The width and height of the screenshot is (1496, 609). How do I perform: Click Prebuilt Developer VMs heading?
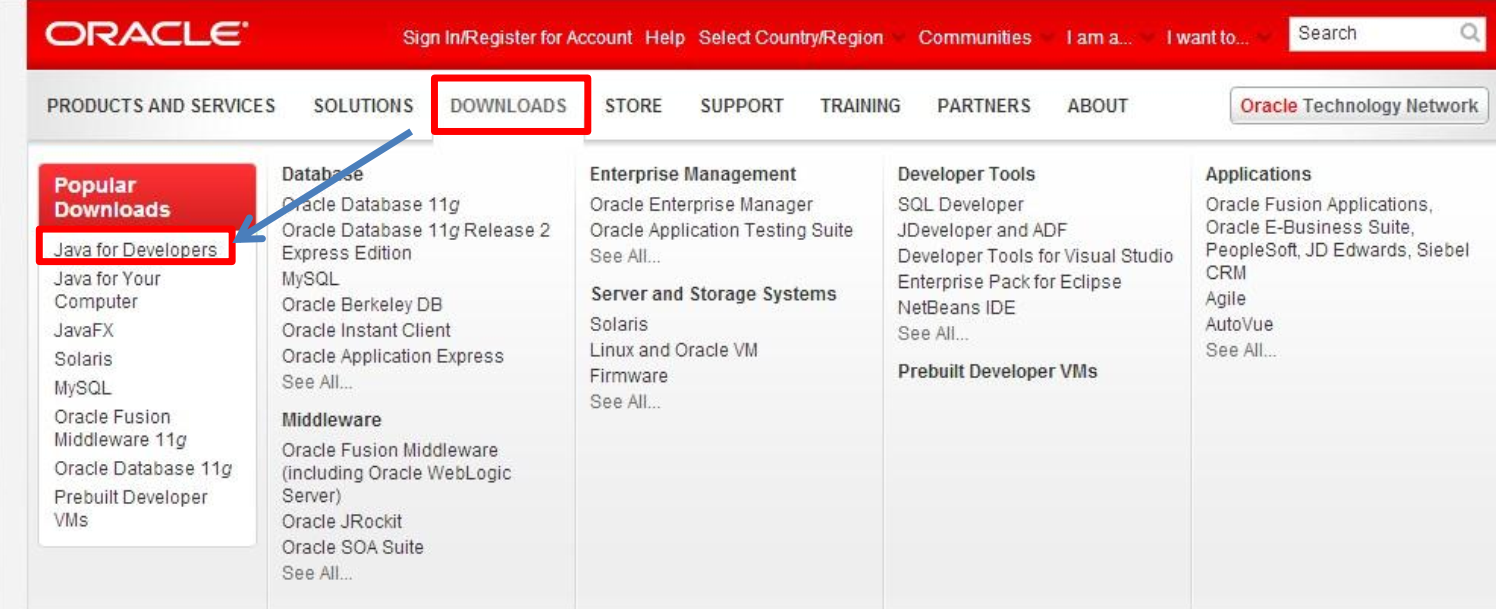pyautogui.click(x=997, y=372)
